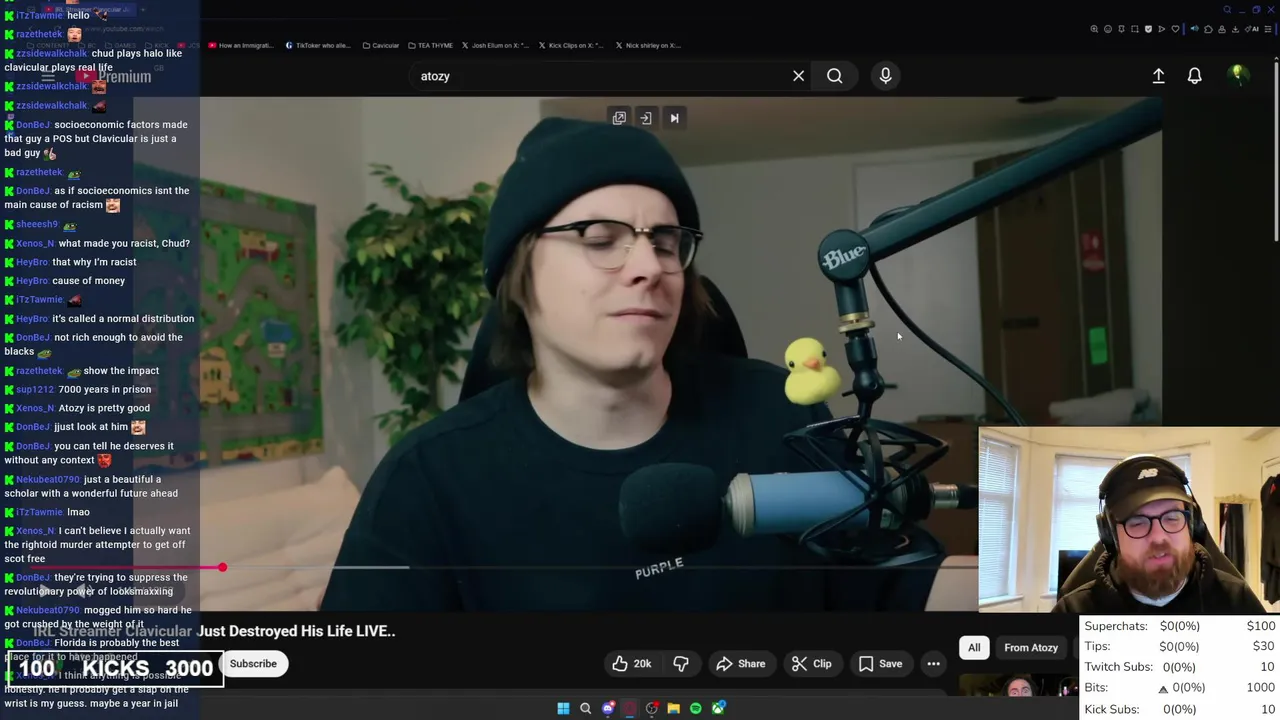Open the 'How an immigrati...' bookmark
The image size is (1280, 720).
240,45
